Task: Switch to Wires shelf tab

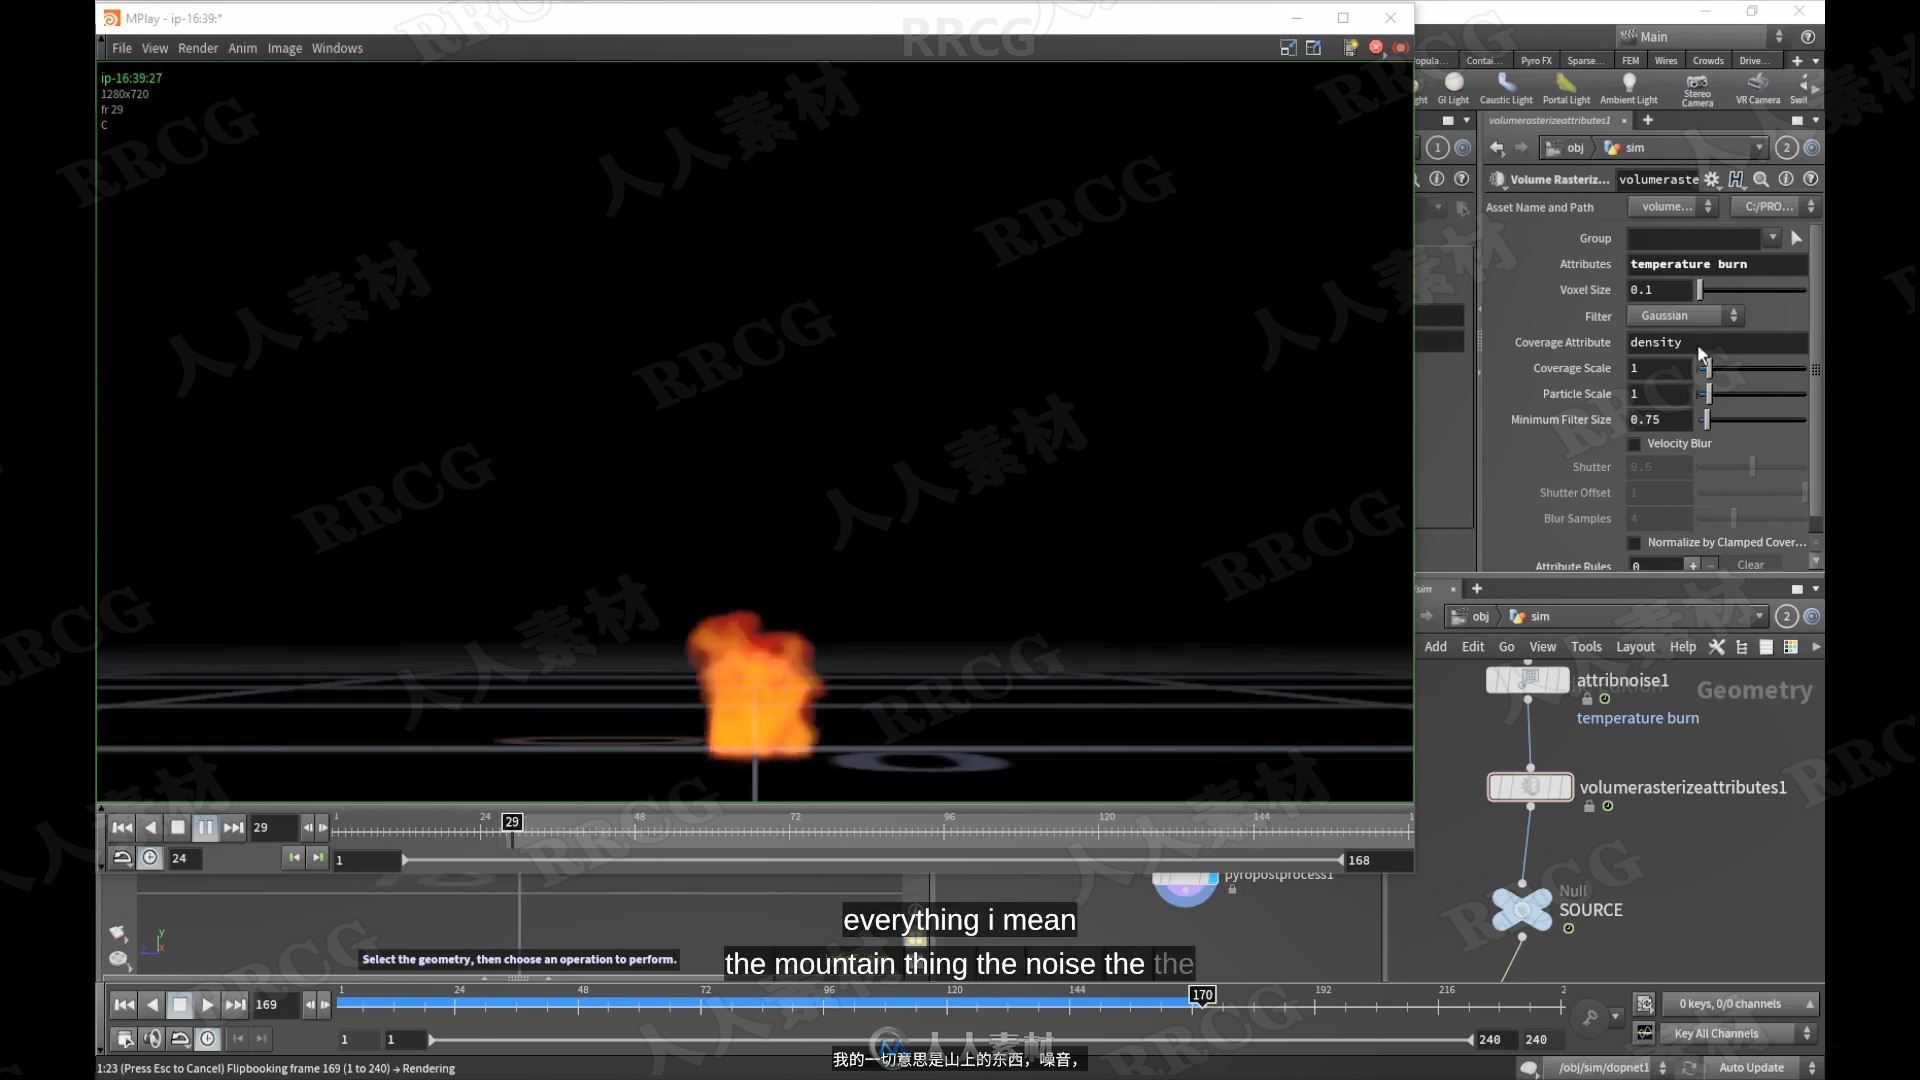Action: coord(1666,60)
